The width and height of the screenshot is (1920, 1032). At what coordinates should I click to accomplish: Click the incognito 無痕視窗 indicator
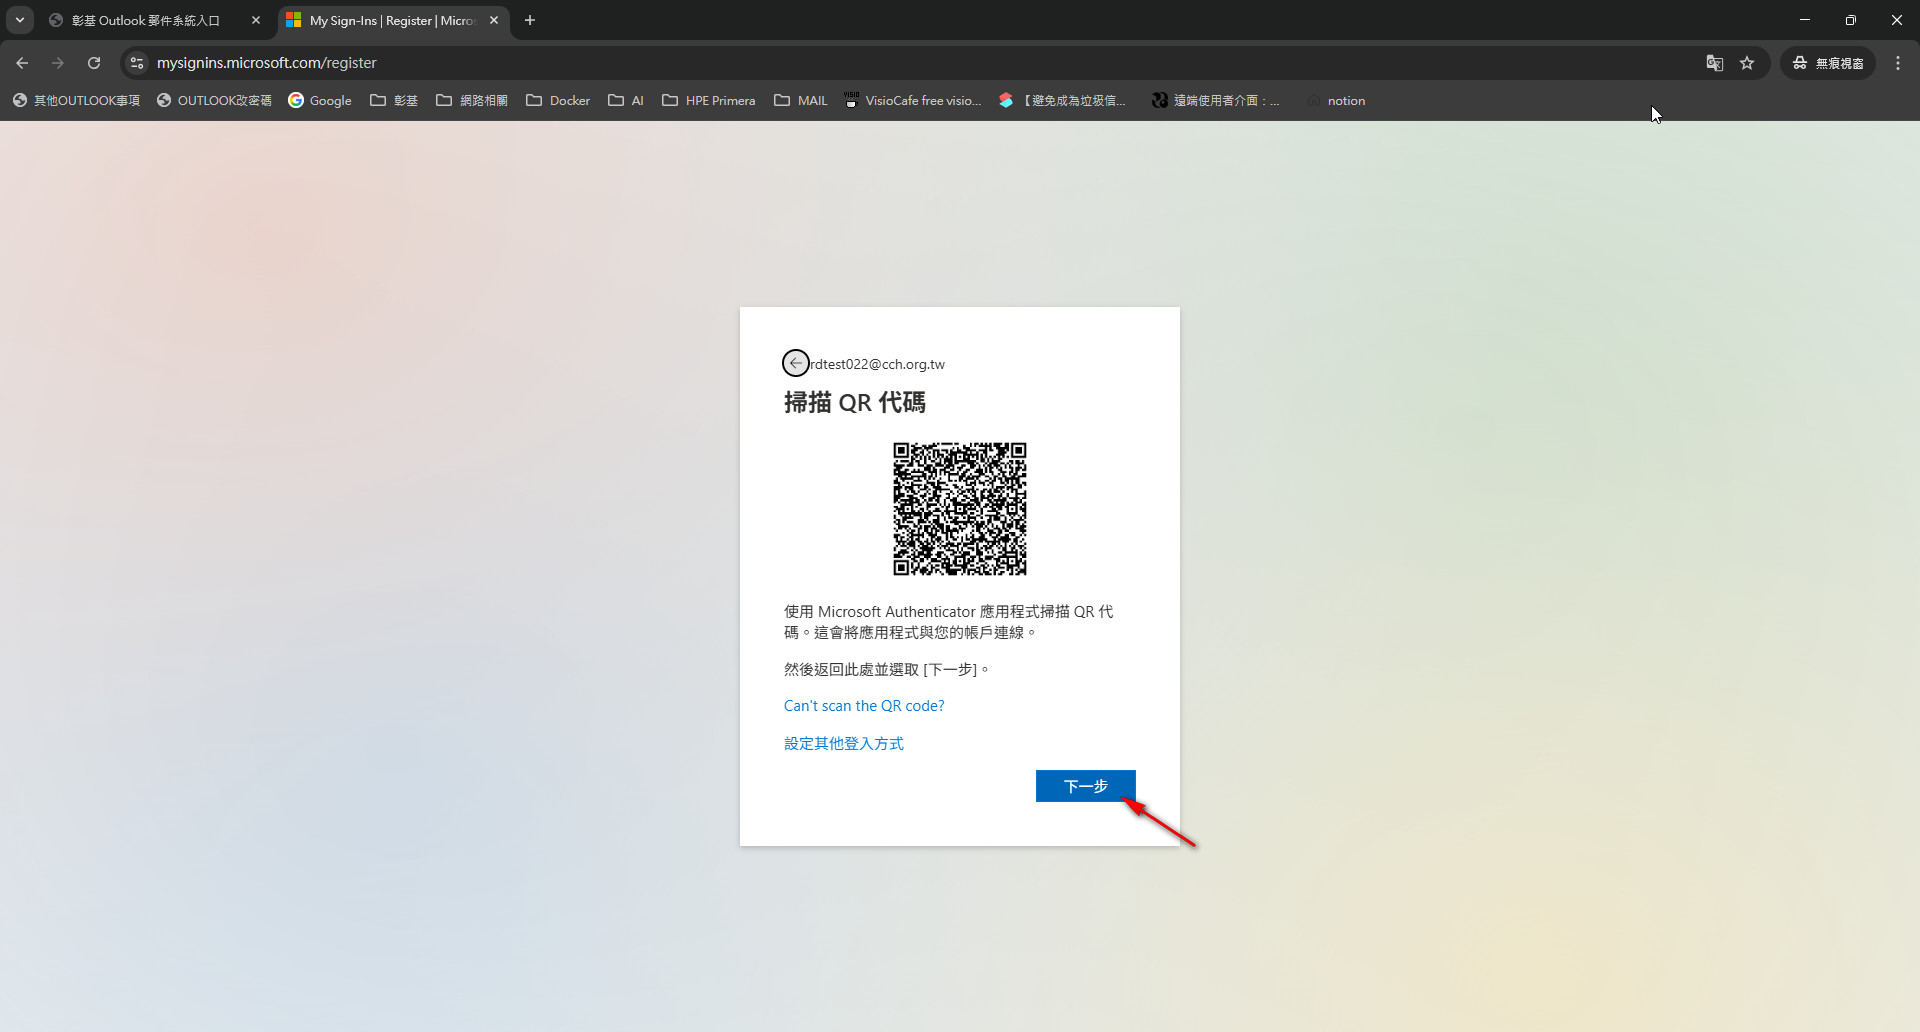point(1828,63)
